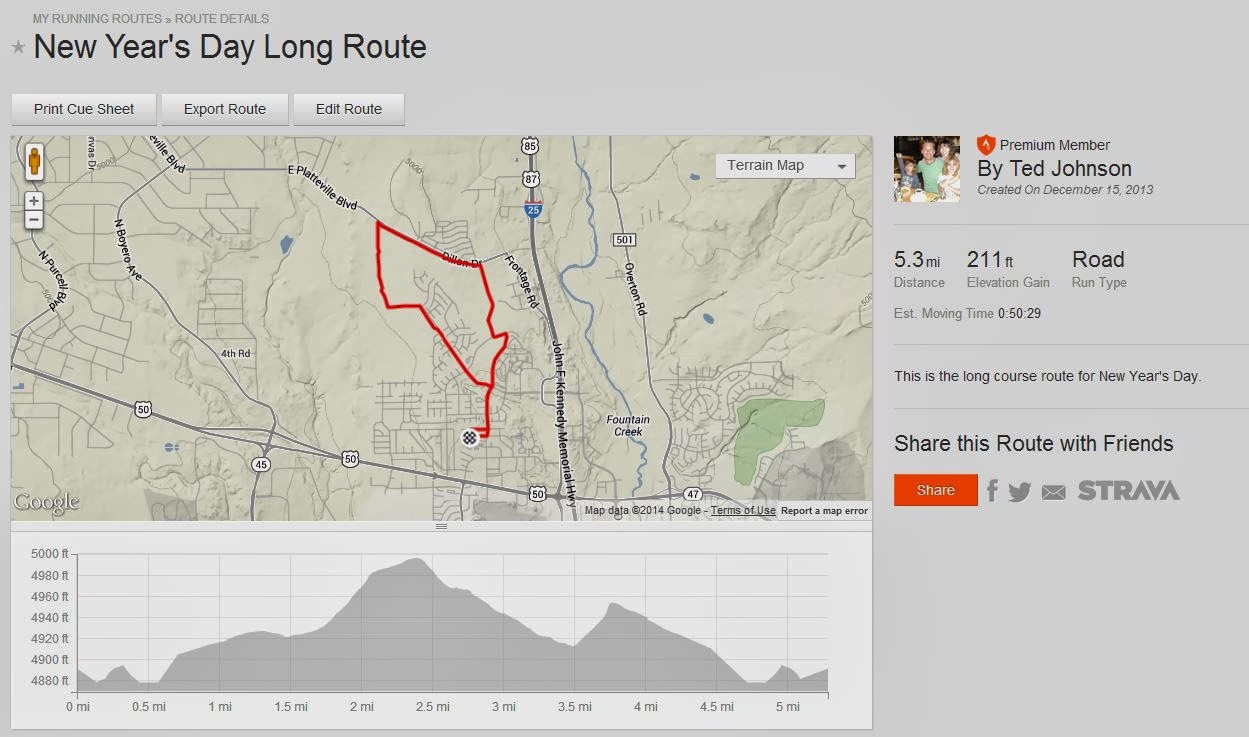Viewport: 1249px width, 737px height.
Task: Click Report a map error link
Action: pyautogui.click(x=824, y=511)
